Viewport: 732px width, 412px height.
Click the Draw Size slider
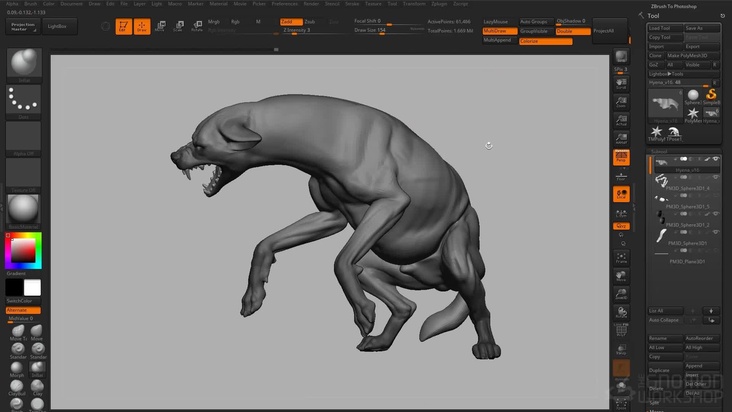click(368, 30)
